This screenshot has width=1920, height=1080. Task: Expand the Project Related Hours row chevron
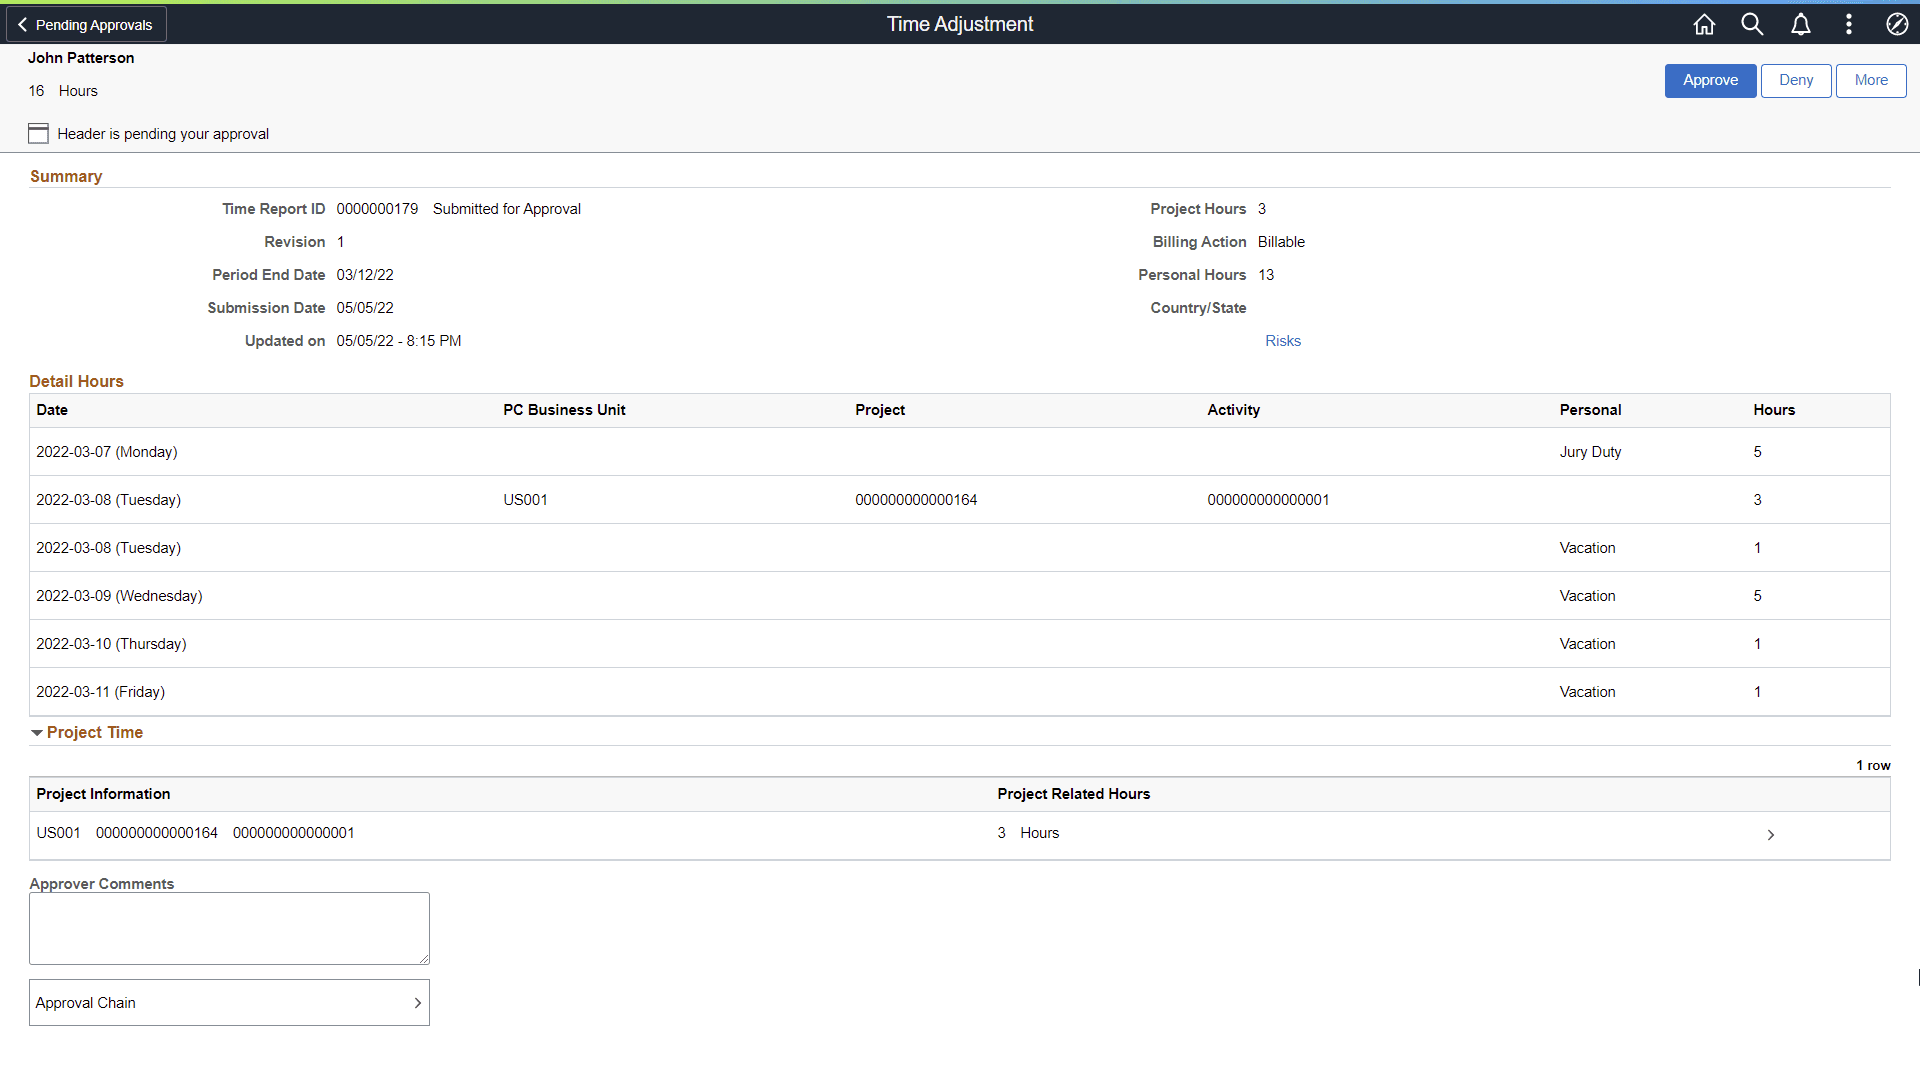pos(1771,834)
